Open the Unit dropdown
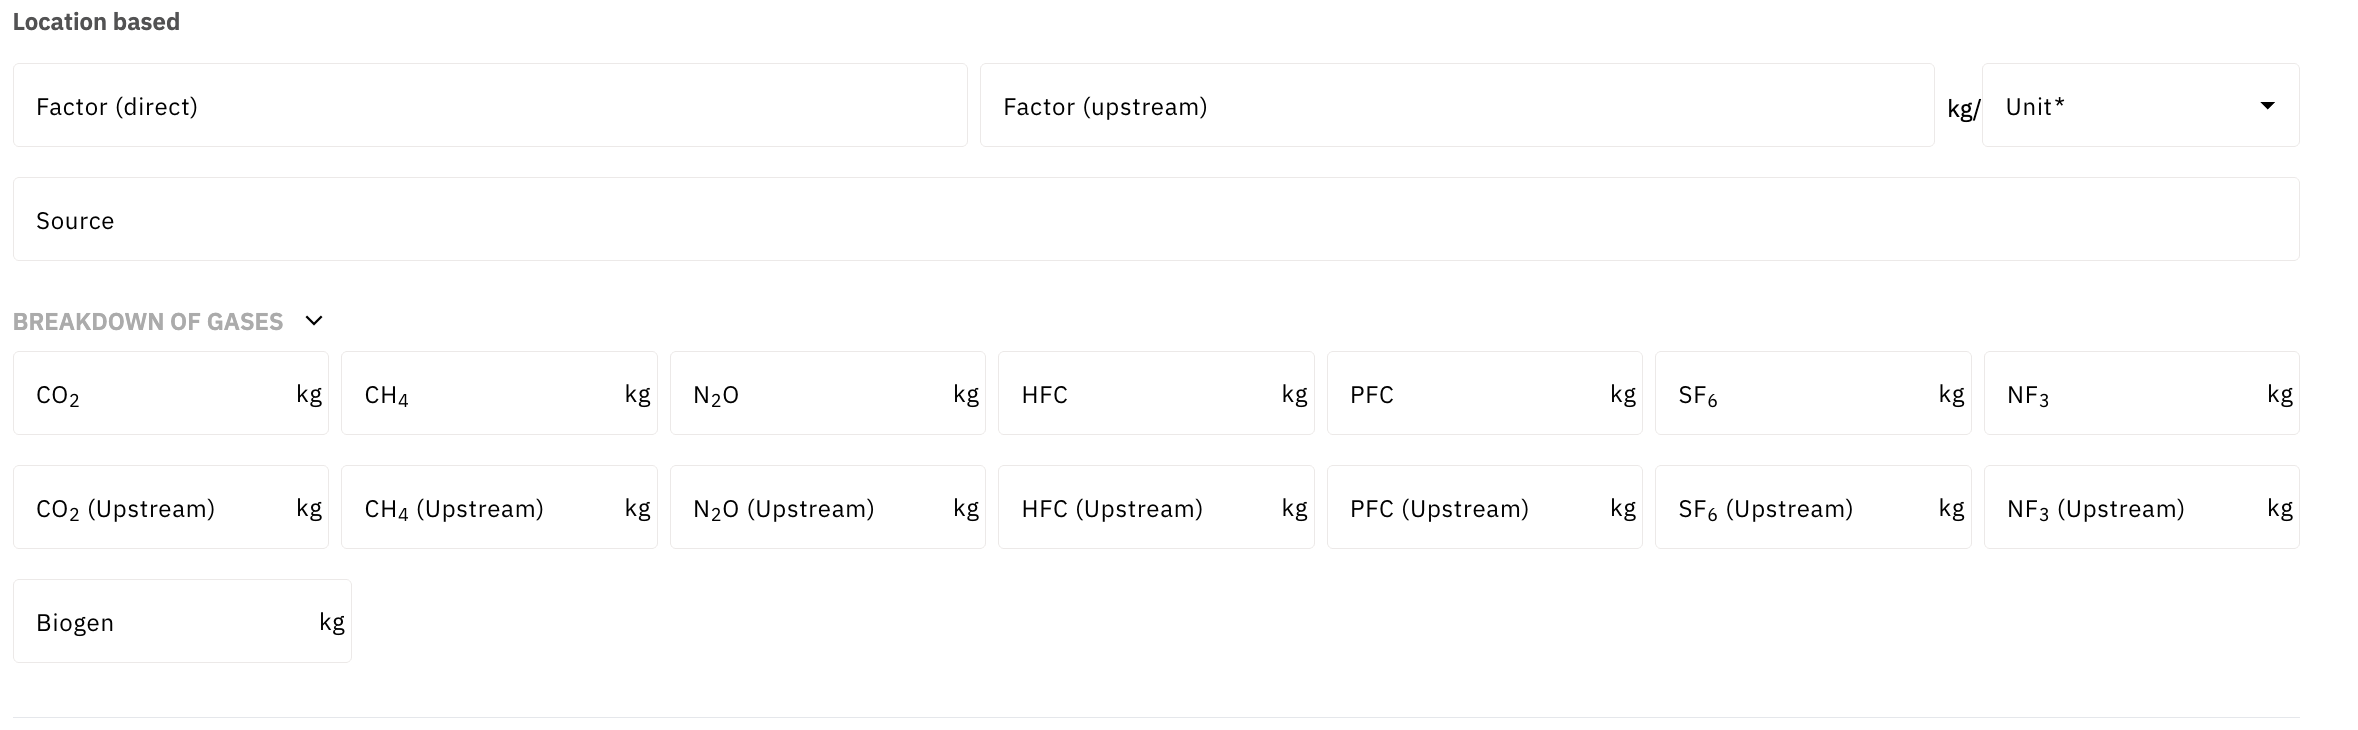 click(x=2140, y=106)
